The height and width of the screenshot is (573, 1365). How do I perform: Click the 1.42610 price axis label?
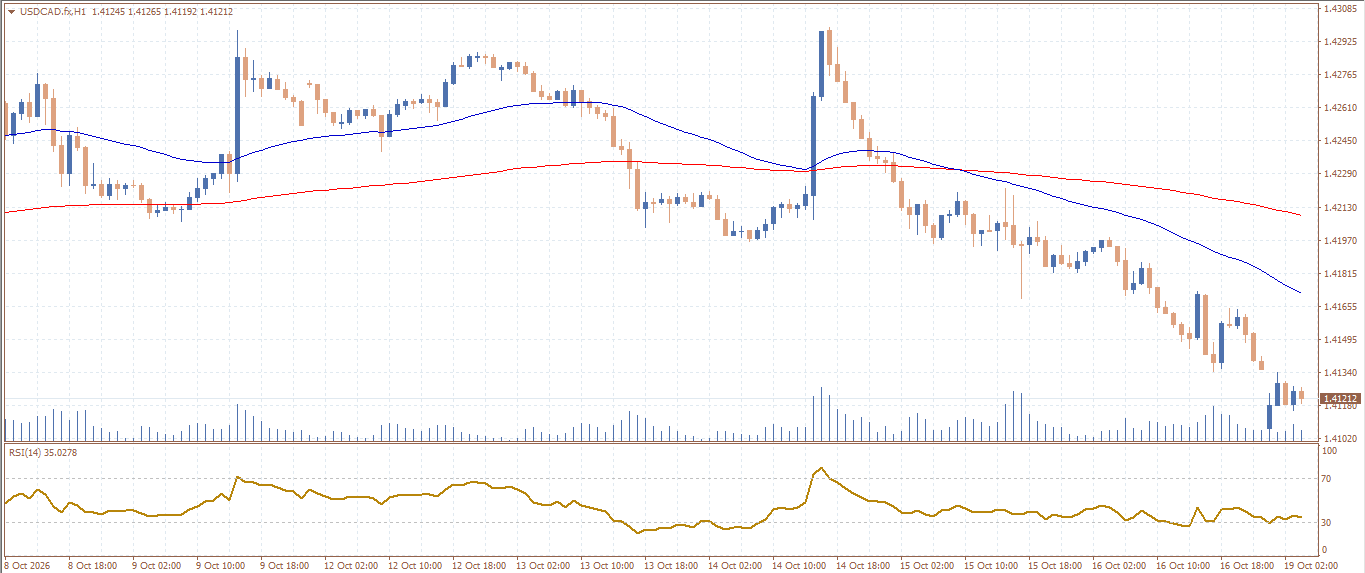point(1339,108)
